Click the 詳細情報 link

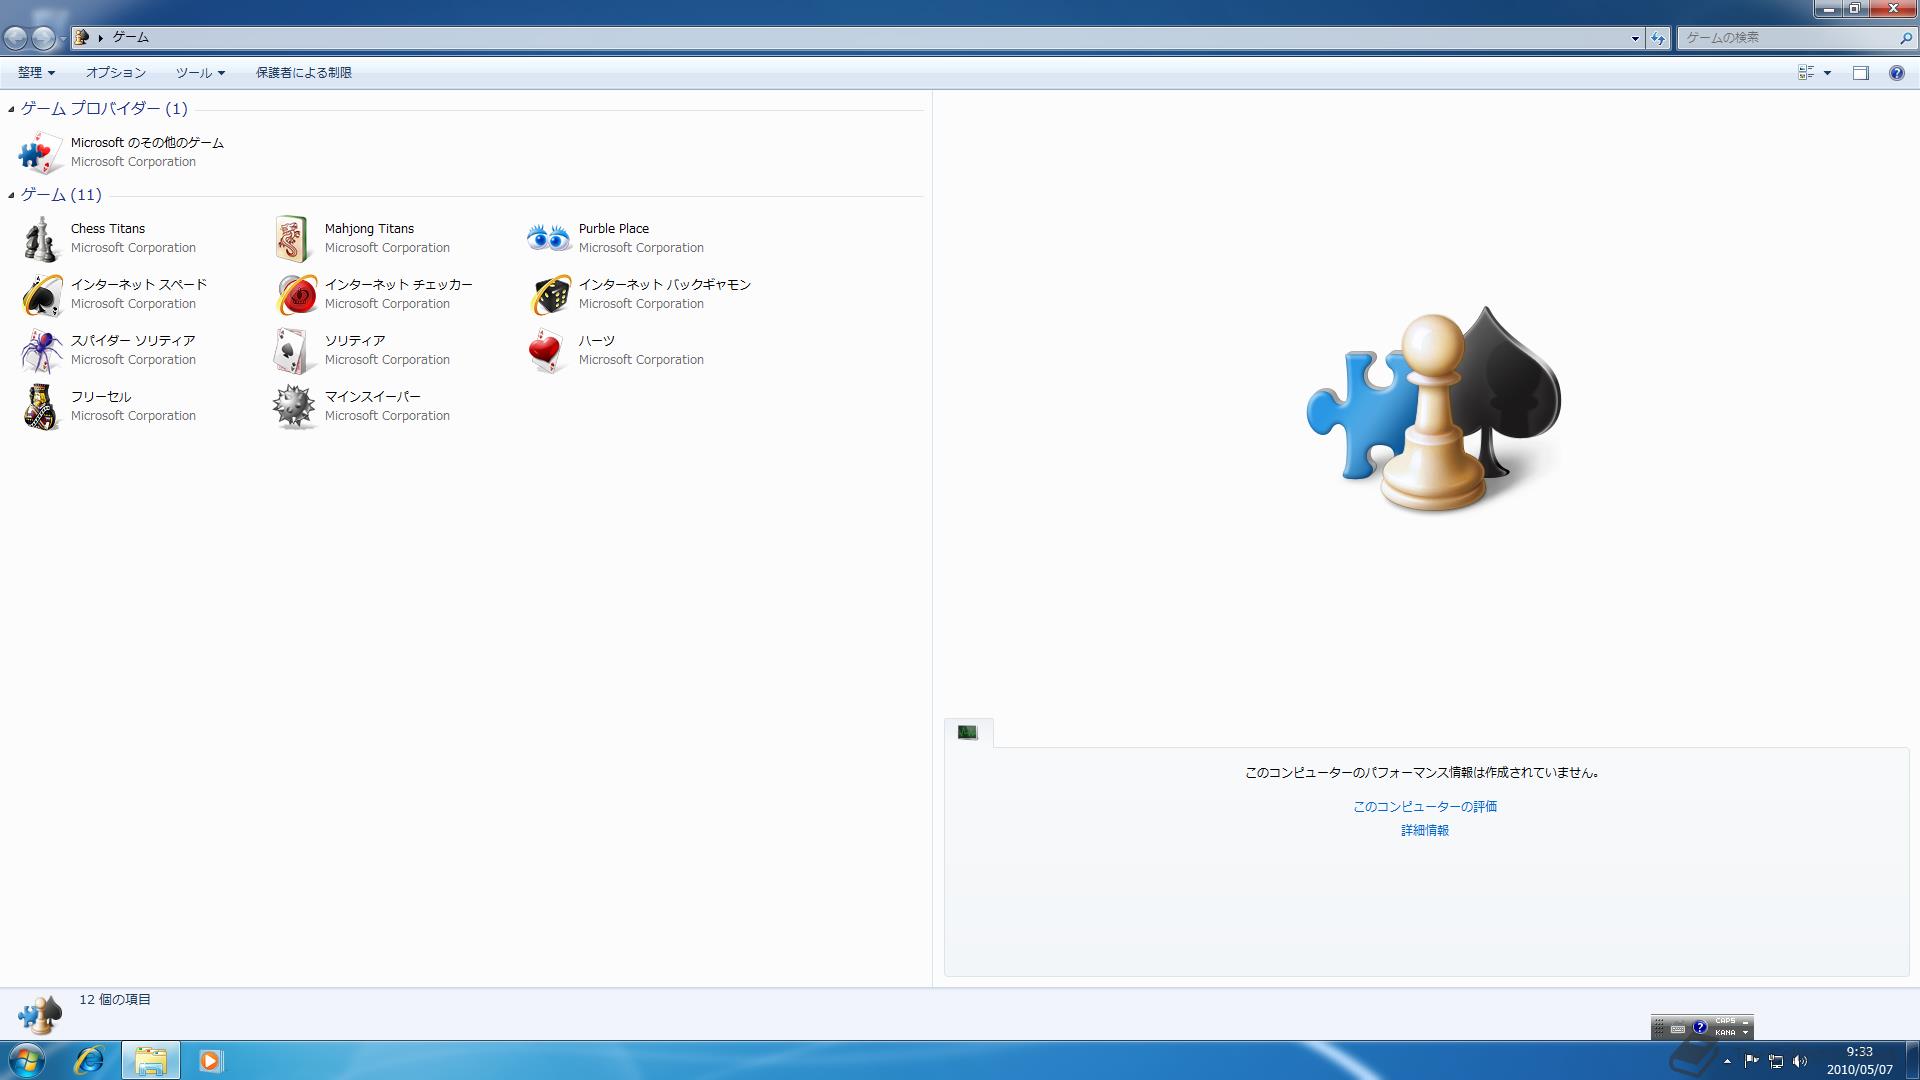coord(1425,831)
